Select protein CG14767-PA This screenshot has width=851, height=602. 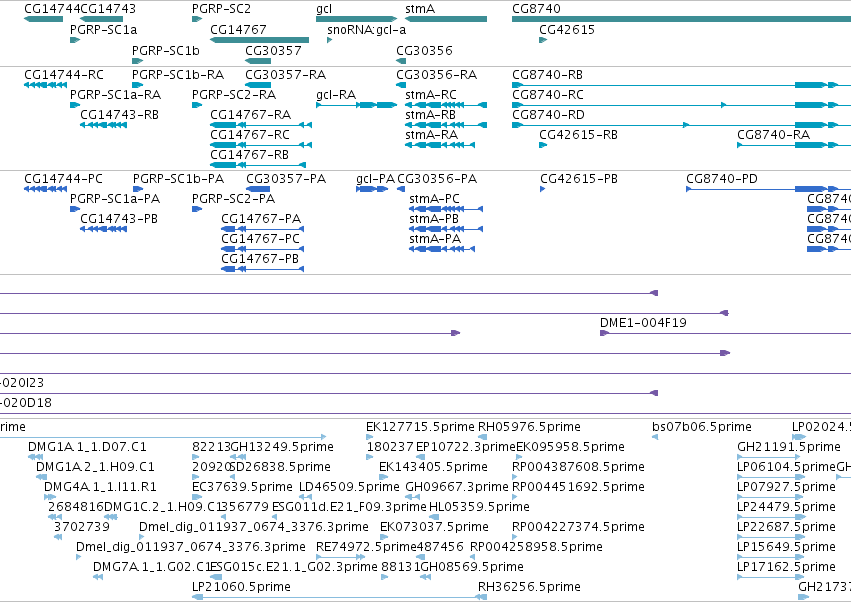[263, 229]
